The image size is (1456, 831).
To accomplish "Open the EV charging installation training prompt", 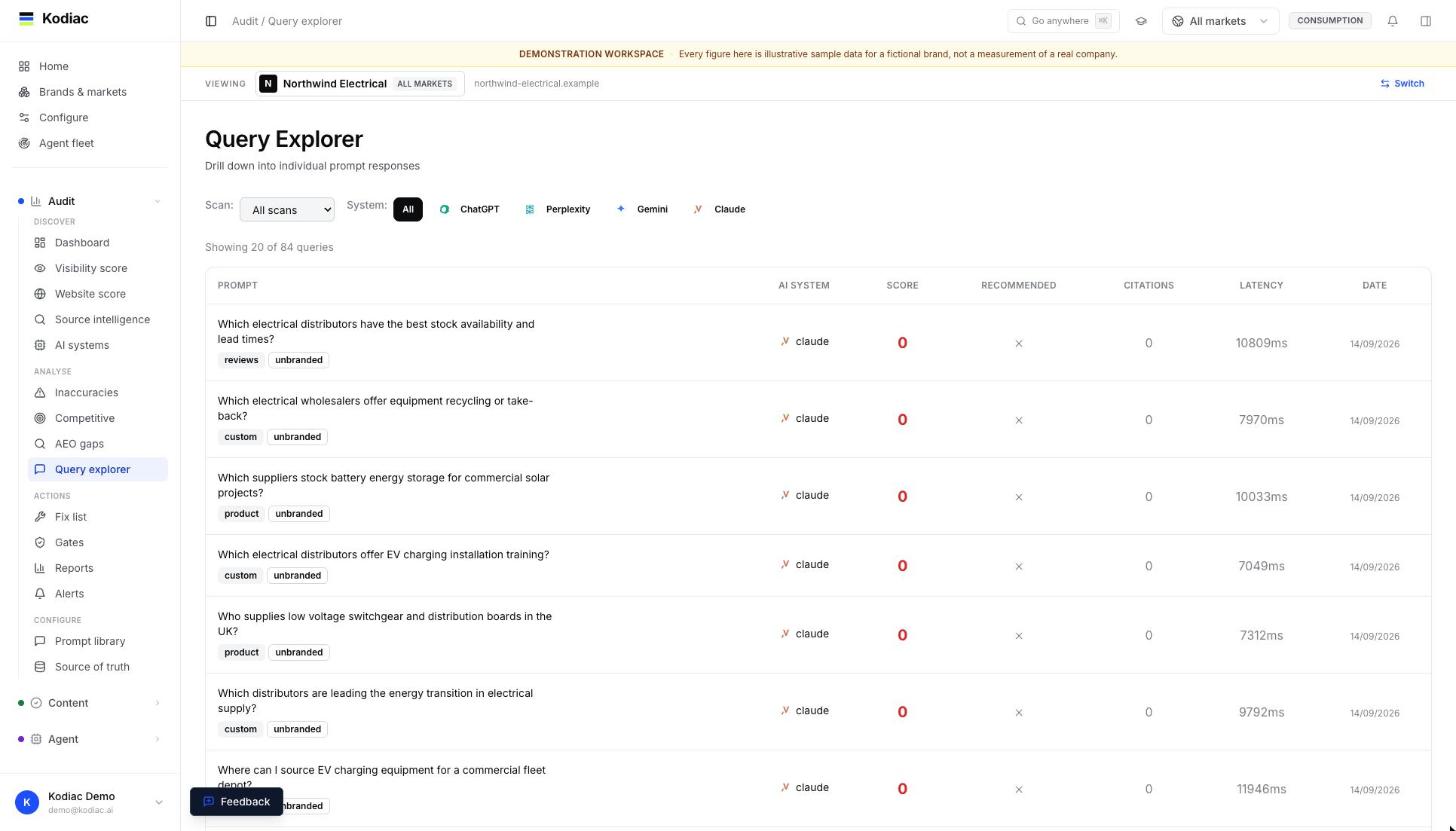I will [383, 555].
